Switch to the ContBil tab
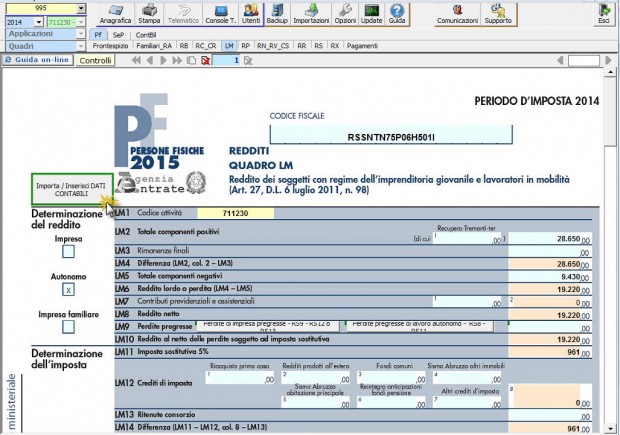 tap(146, 35)
